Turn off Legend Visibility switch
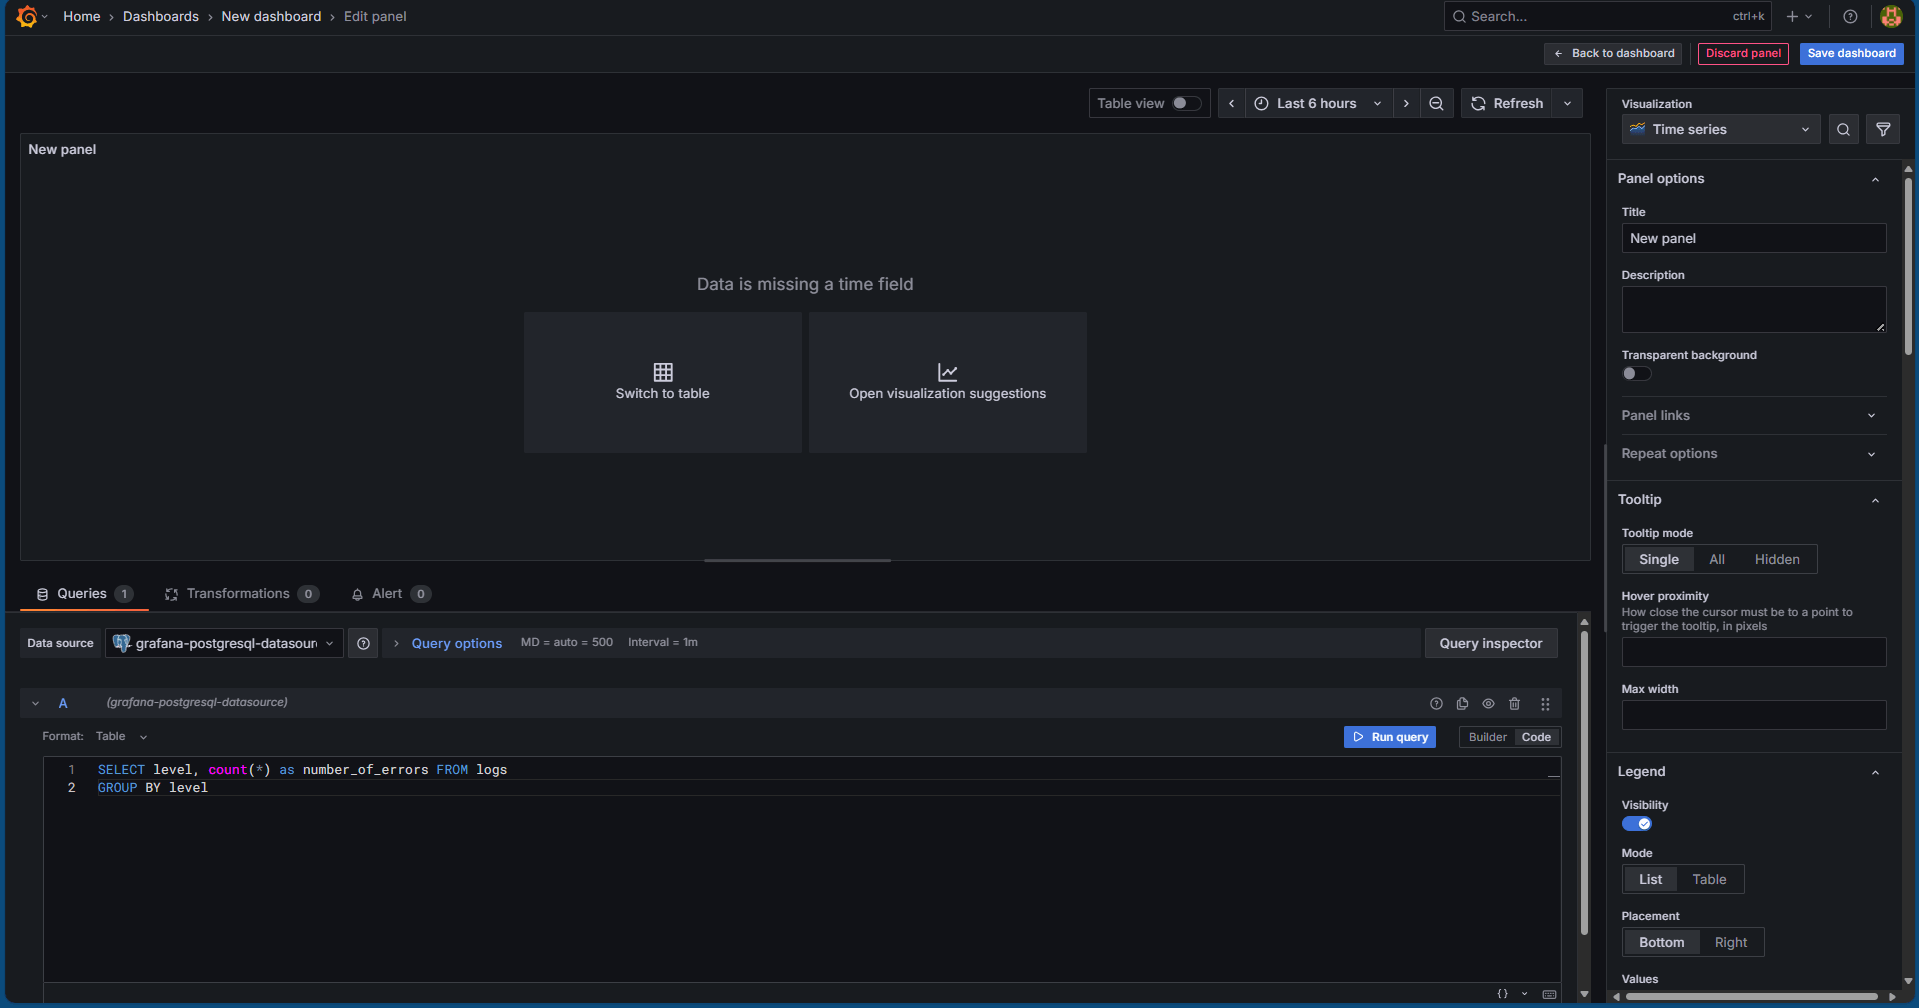This screenshot has height=1008, width=1919. point(1636,823)
